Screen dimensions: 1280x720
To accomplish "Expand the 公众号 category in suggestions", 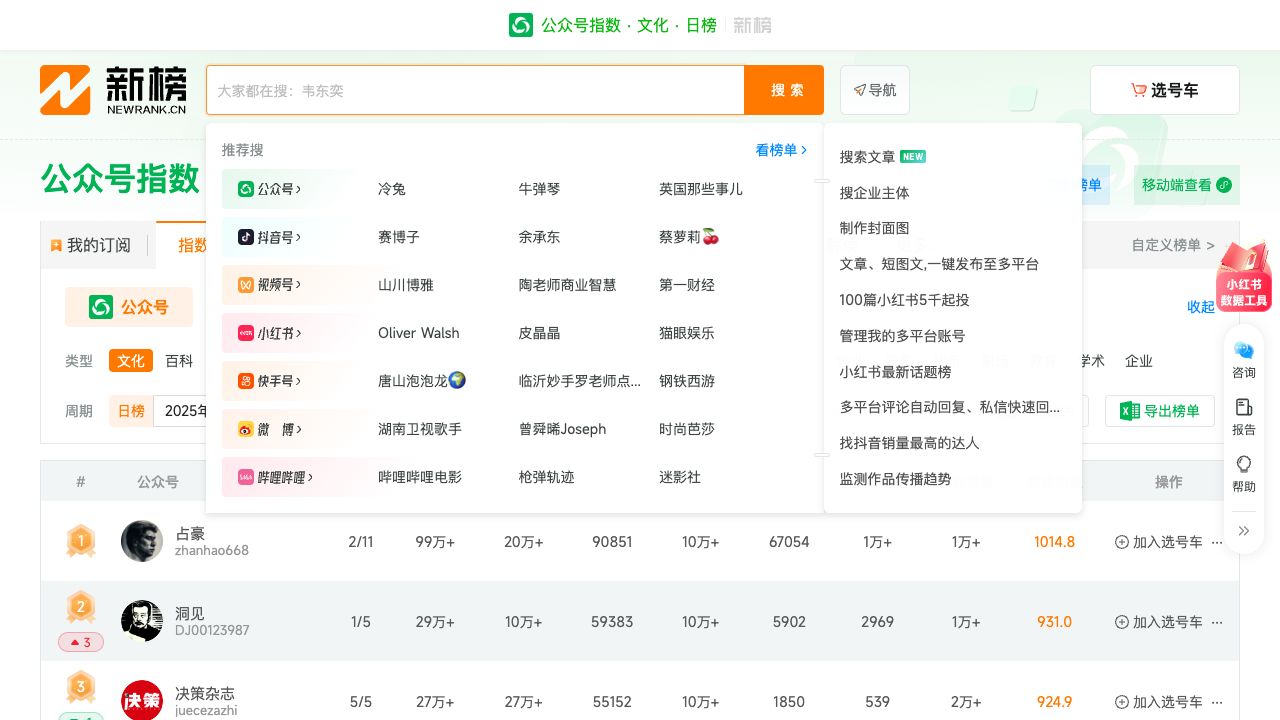I will (270, 189).
